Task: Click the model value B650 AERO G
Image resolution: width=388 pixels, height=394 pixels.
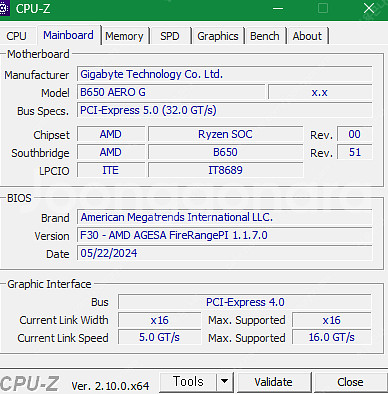Action: 171,92
